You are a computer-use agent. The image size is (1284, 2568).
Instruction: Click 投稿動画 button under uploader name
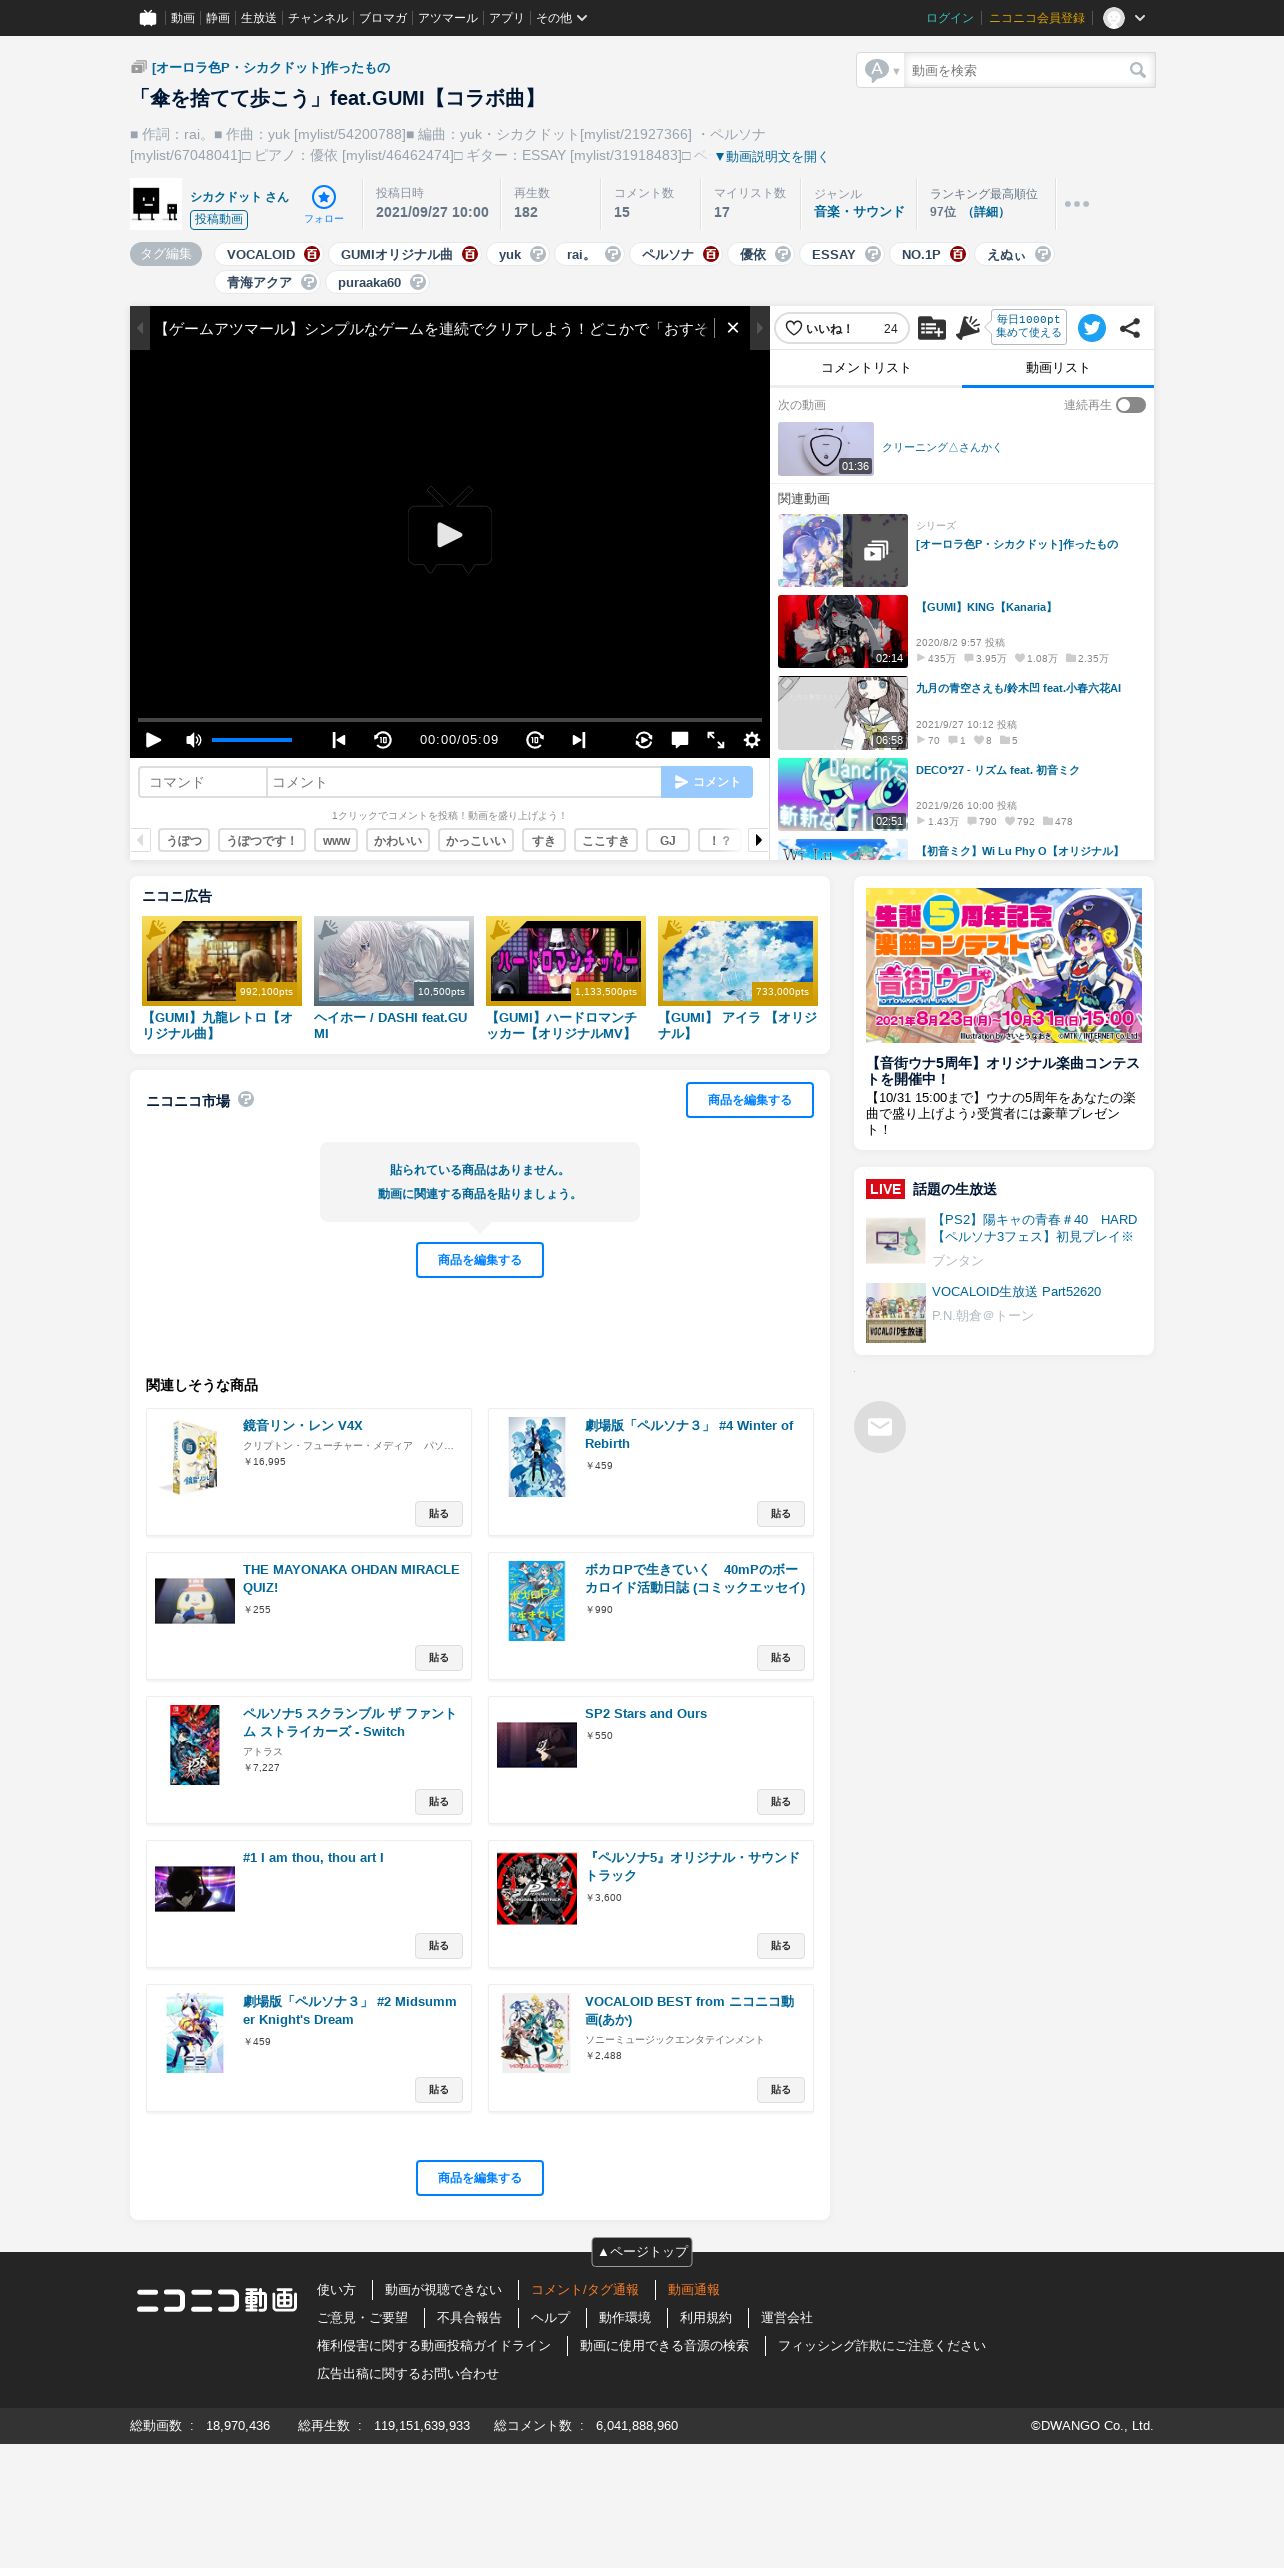point(219,219)
